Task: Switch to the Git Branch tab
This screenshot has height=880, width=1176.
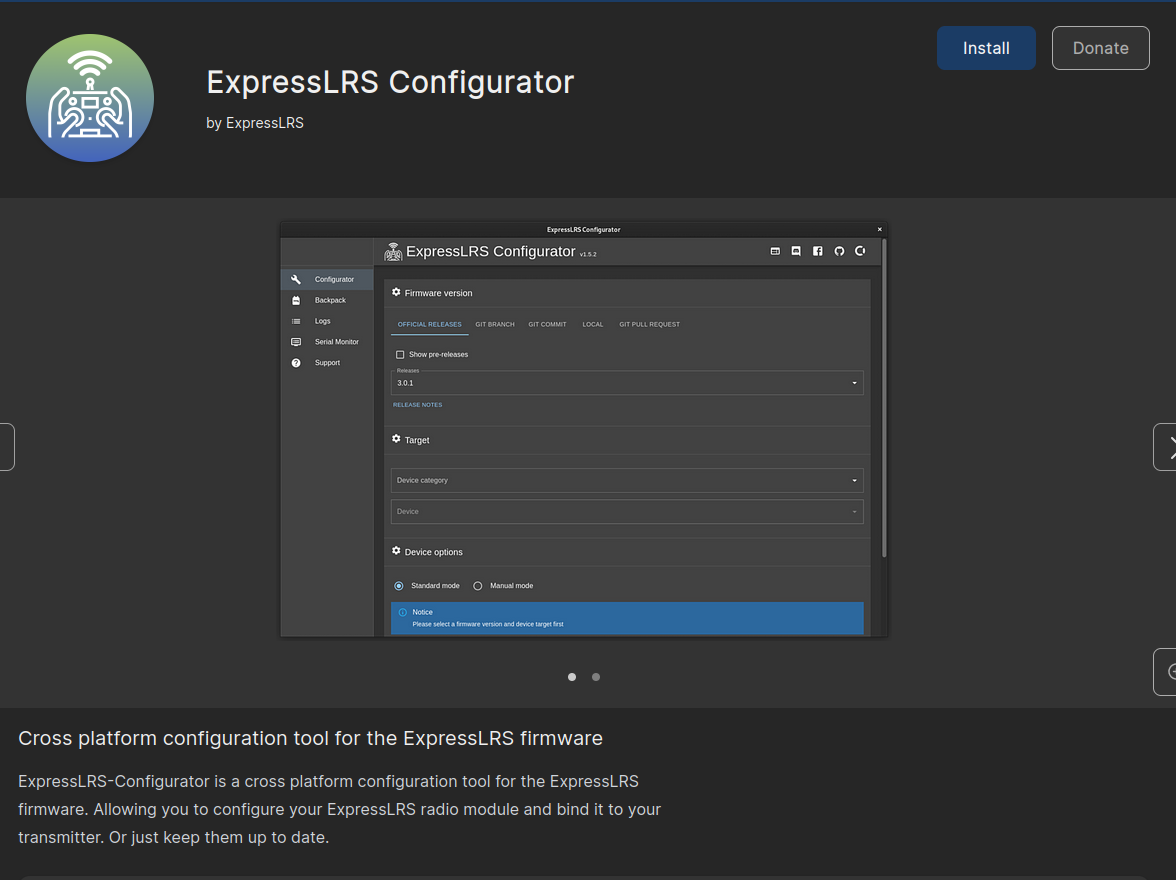Action: pyautogui.click(x=495, y=325)
